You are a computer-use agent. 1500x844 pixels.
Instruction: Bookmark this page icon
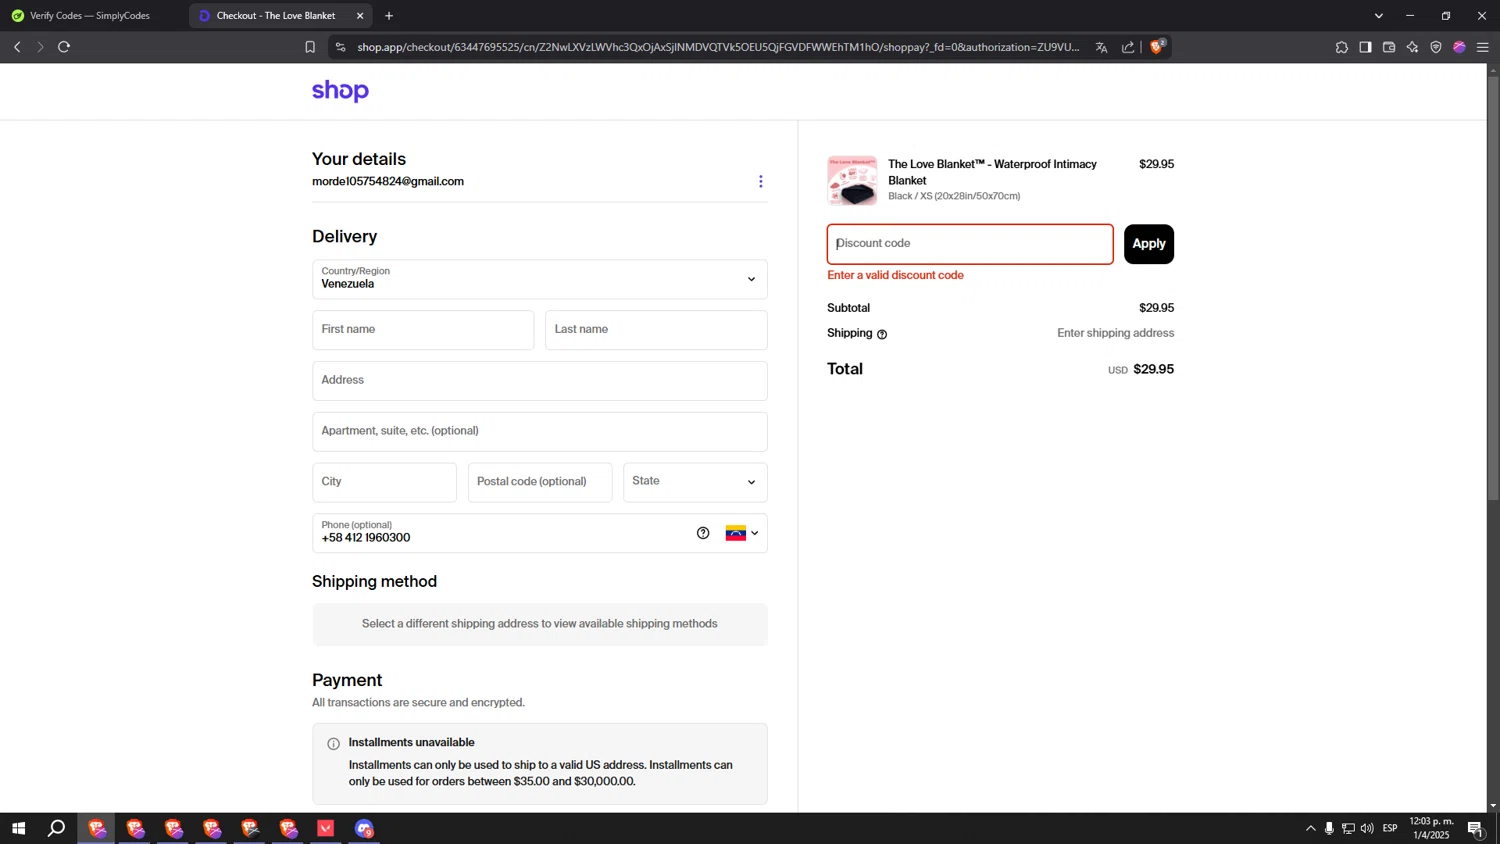[310, 47]
